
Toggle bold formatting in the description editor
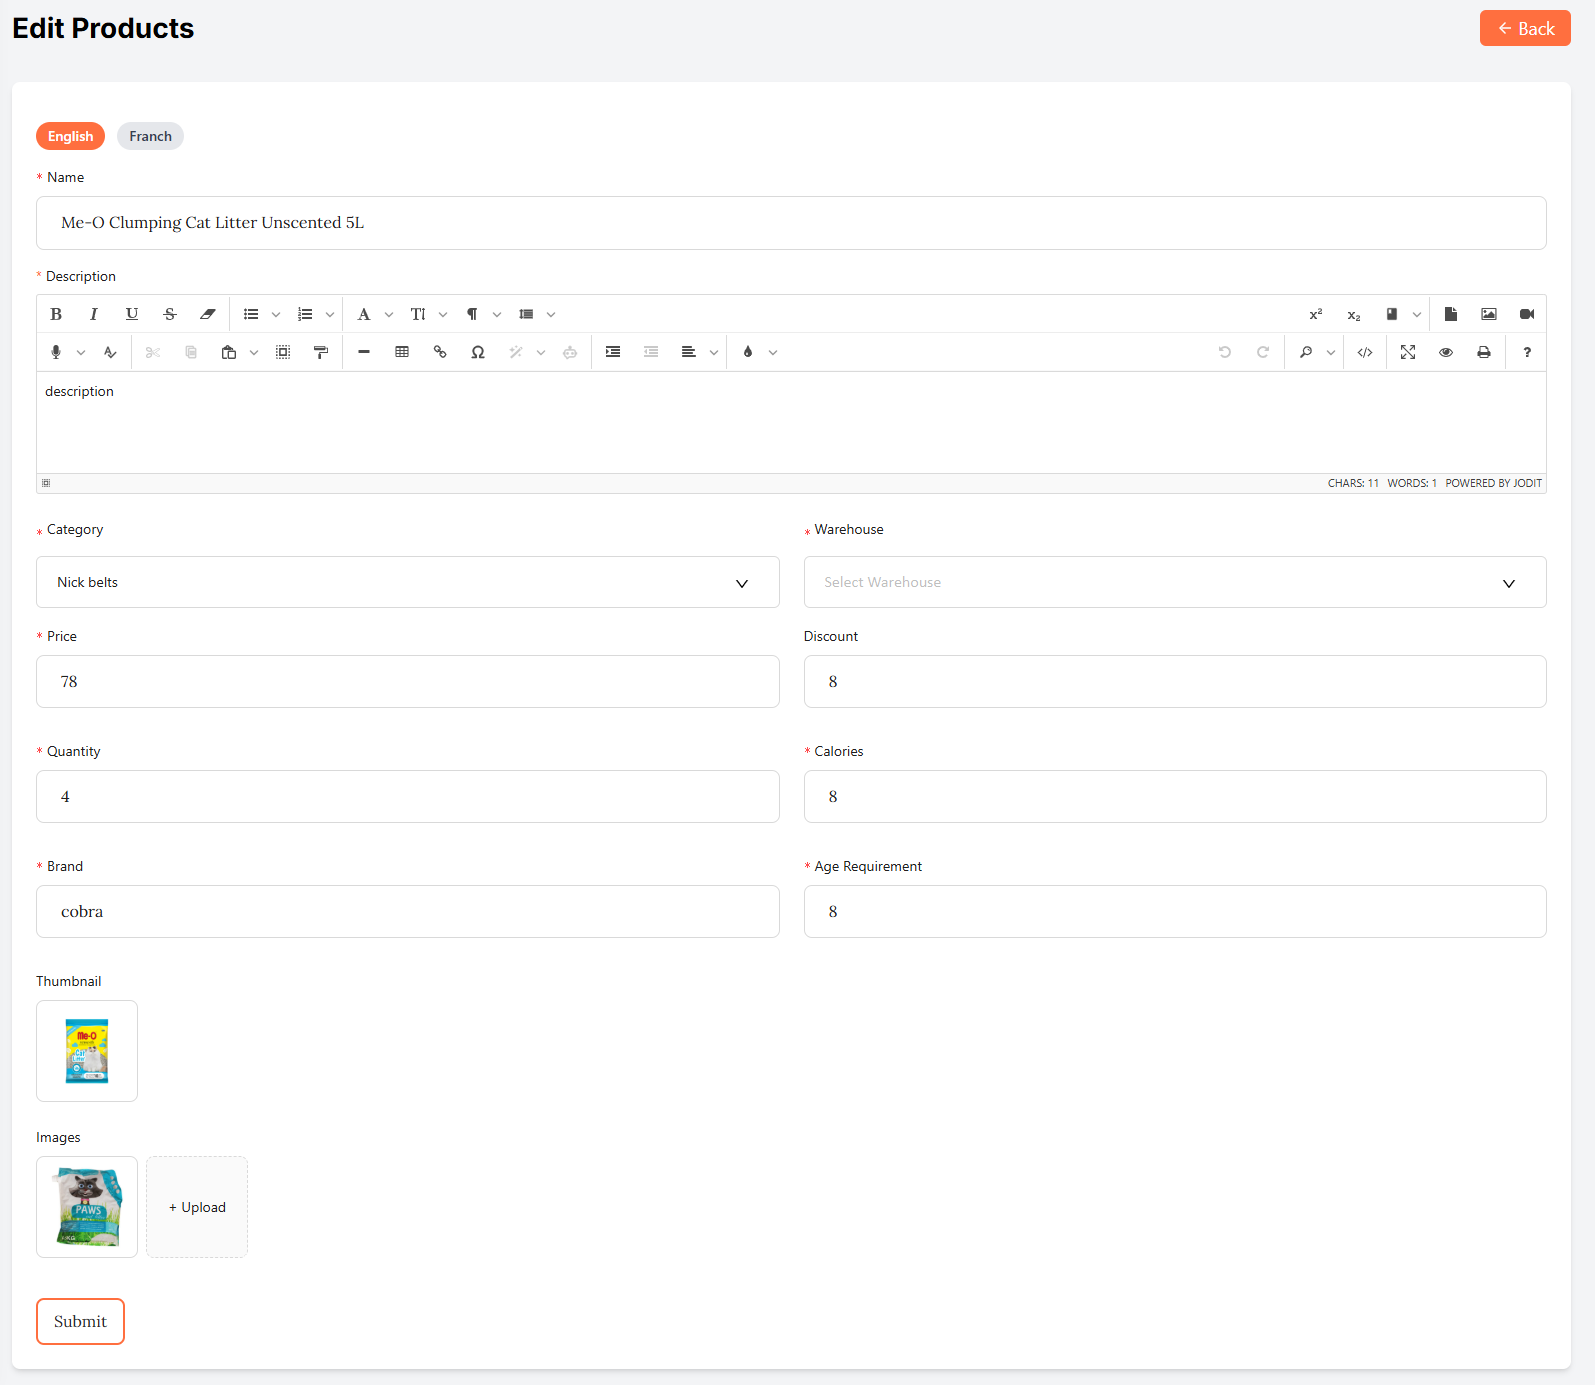[x=56, y=314]
